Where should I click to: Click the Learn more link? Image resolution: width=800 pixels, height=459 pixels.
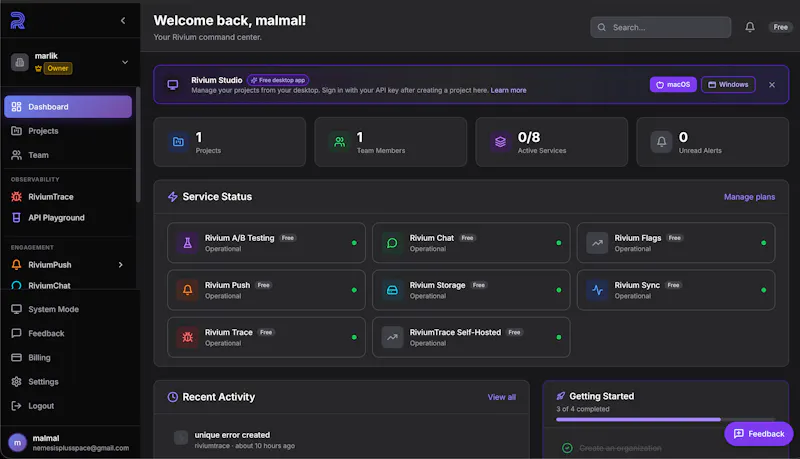click(x=508, y=90)
